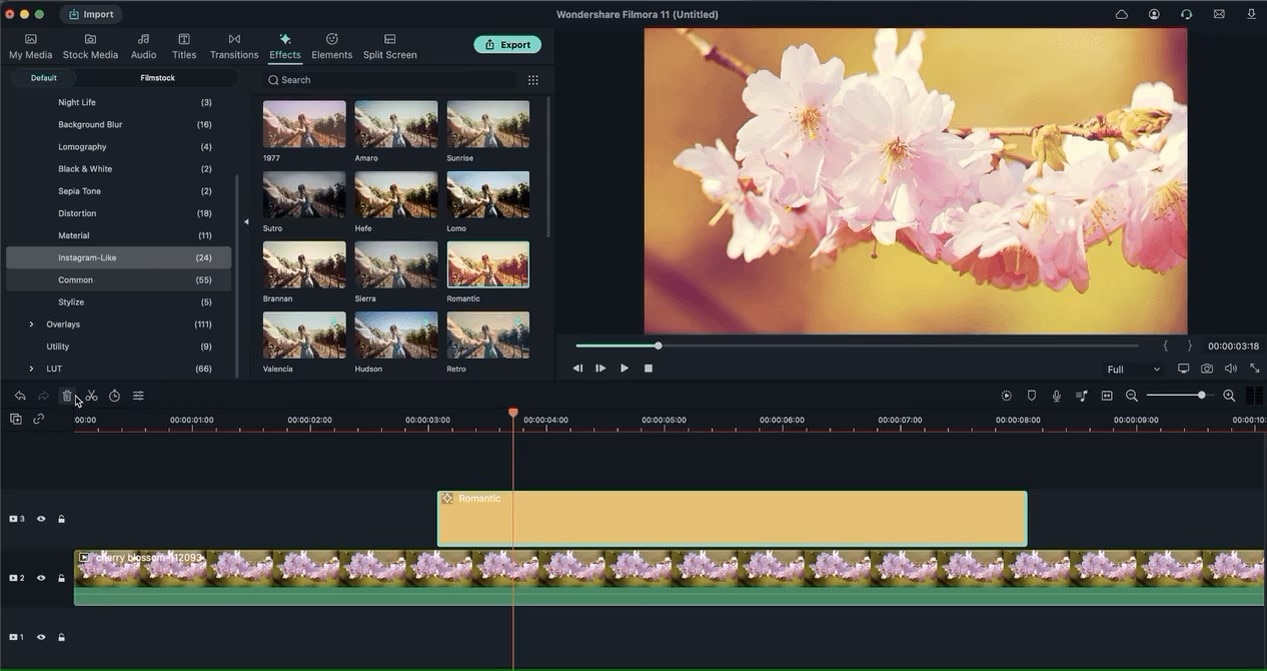
Task: Hide track 2 with eye icon
Action: coord(41,578)
